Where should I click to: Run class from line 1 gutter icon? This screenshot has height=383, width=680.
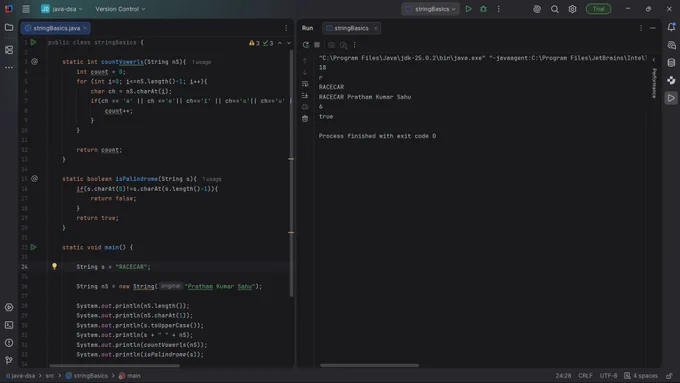click(33, 43)
